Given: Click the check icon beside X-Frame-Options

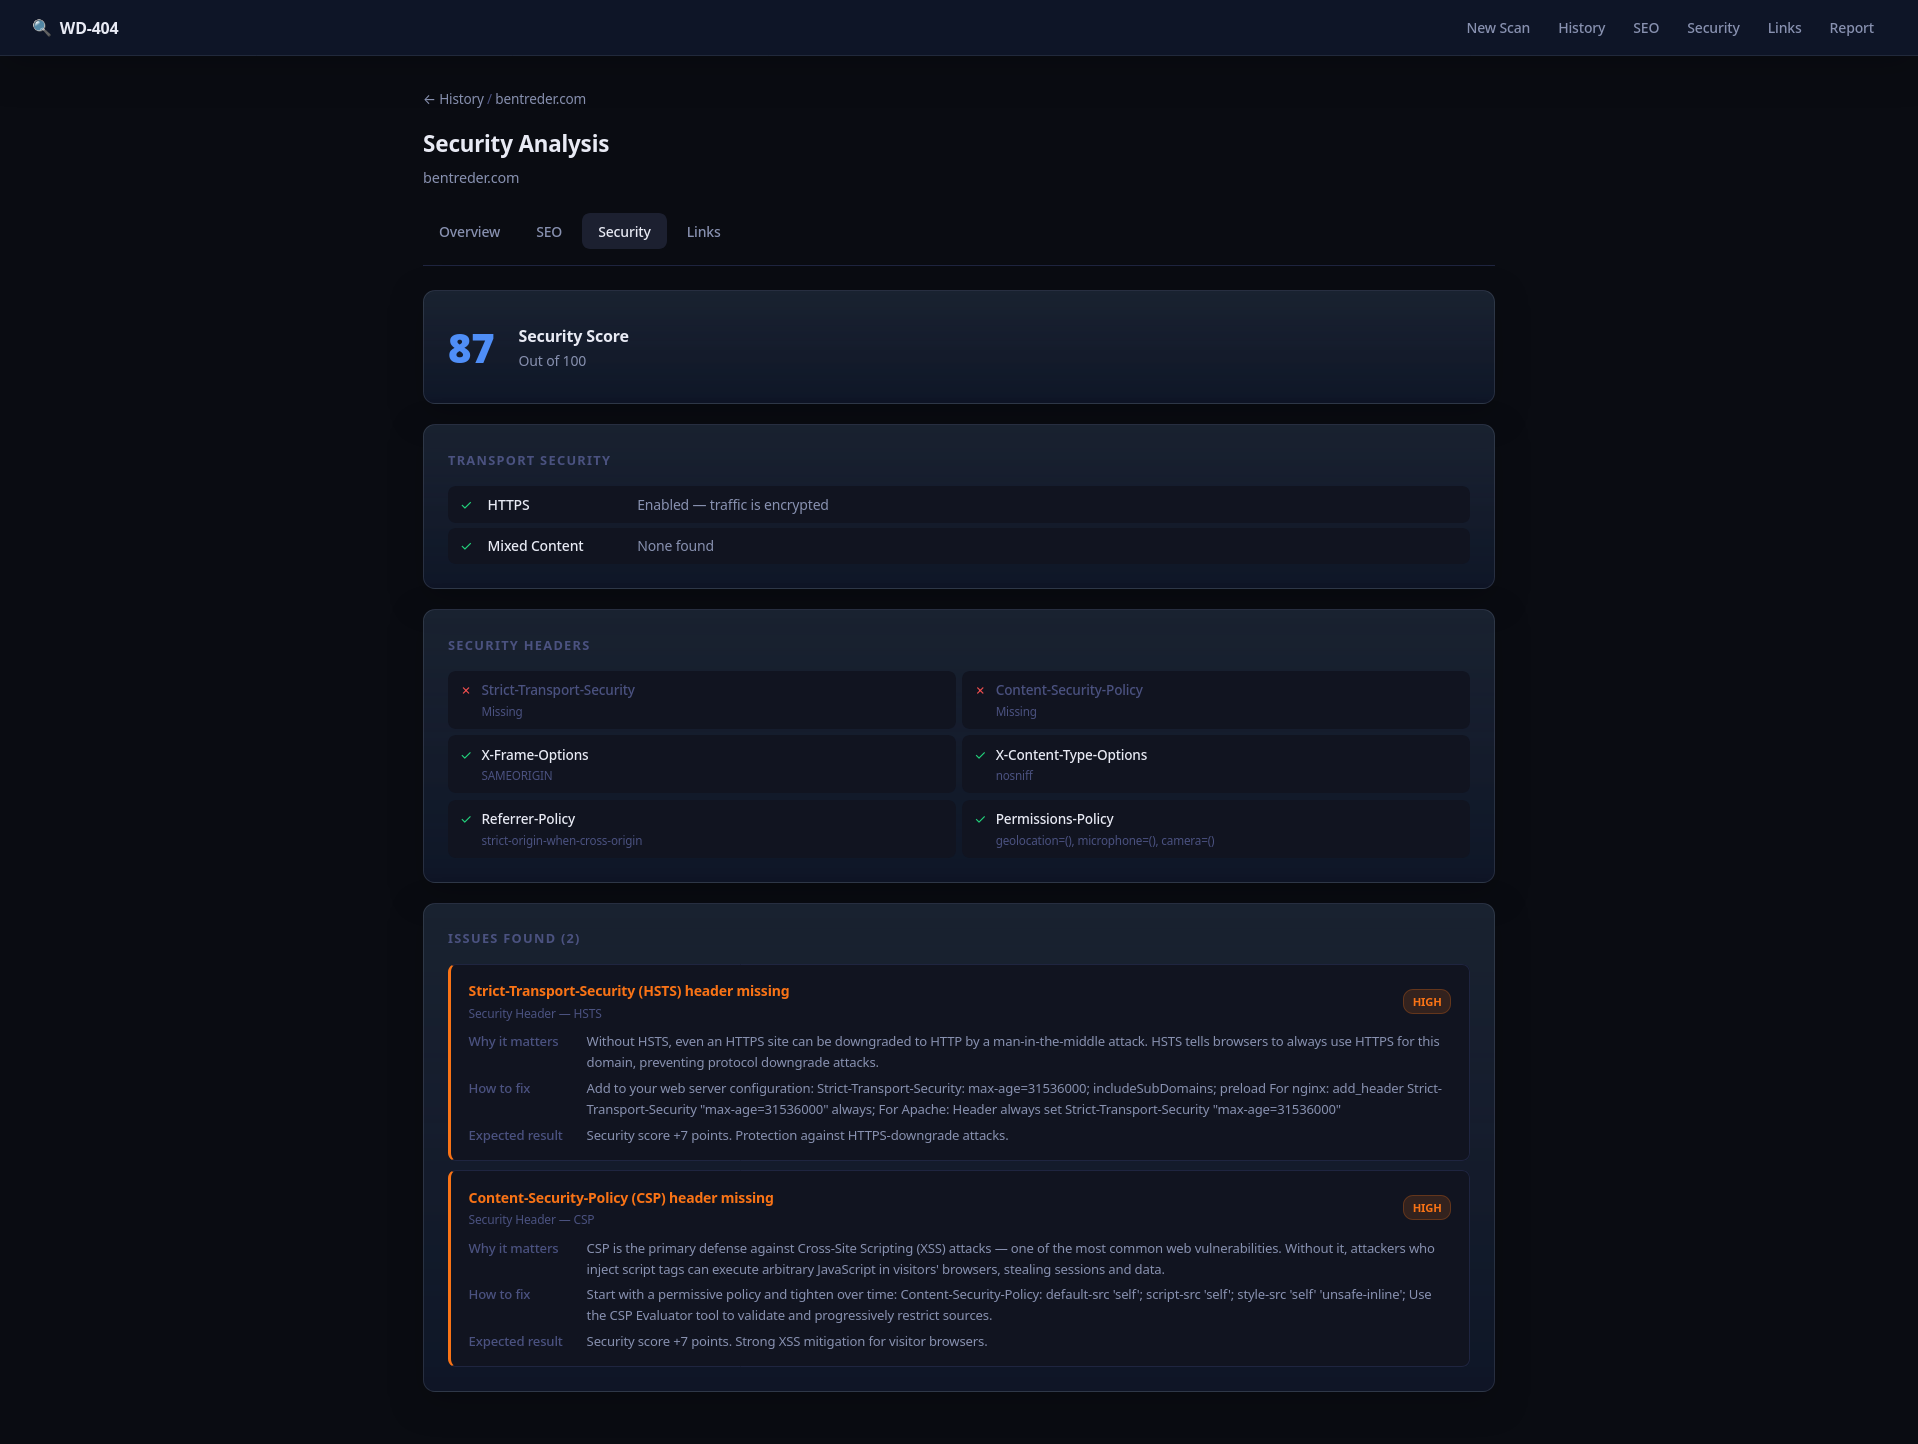Looking at the screenshot, I should click(x=466, y=755).
